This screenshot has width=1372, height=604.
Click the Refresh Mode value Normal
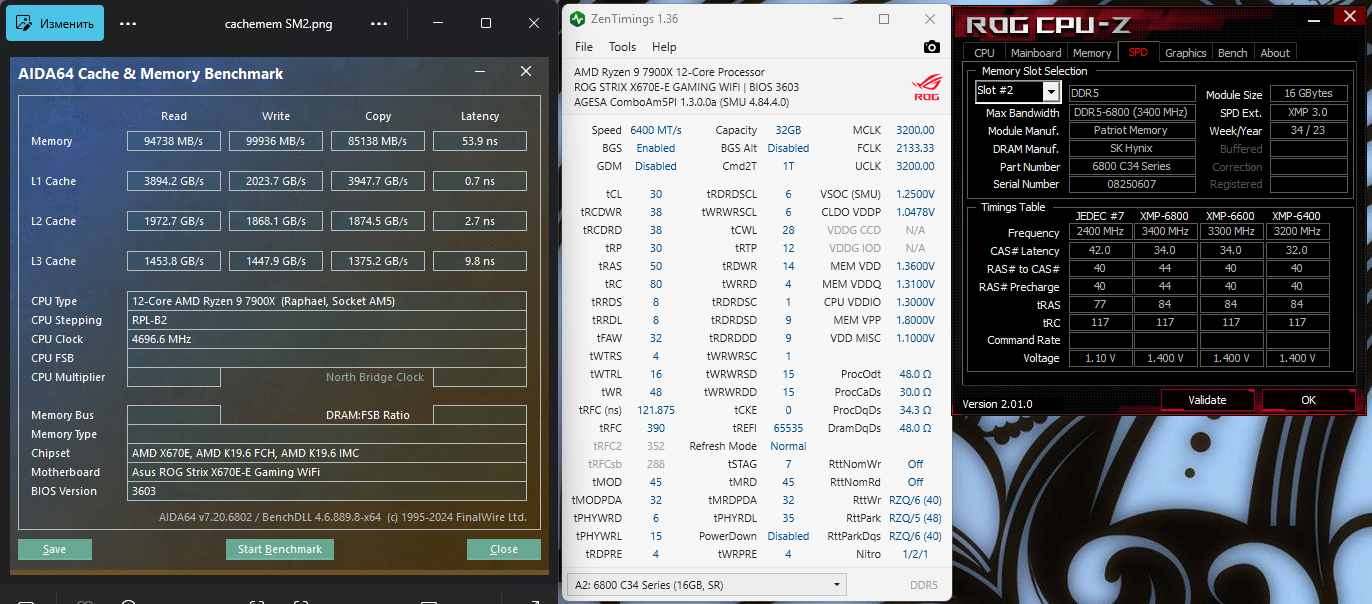pyautogui.click(x=788, y=446)
